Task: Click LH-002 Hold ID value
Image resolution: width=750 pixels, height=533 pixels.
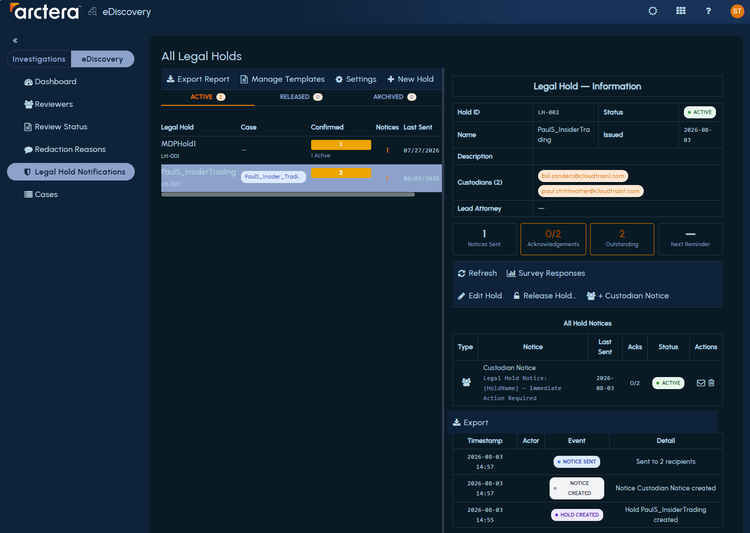Action: coord(548,112)
